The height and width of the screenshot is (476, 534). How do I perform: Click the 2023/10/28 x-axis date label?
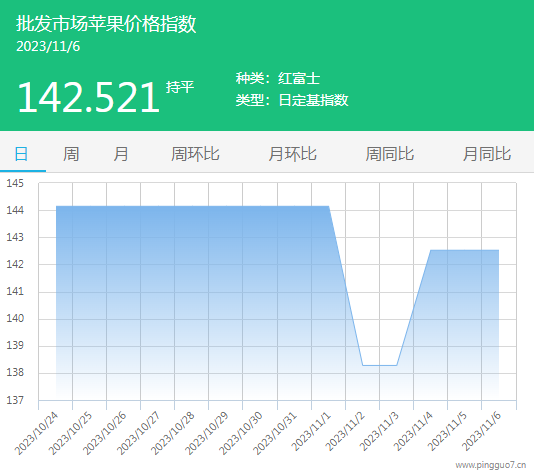coord(173,433)
